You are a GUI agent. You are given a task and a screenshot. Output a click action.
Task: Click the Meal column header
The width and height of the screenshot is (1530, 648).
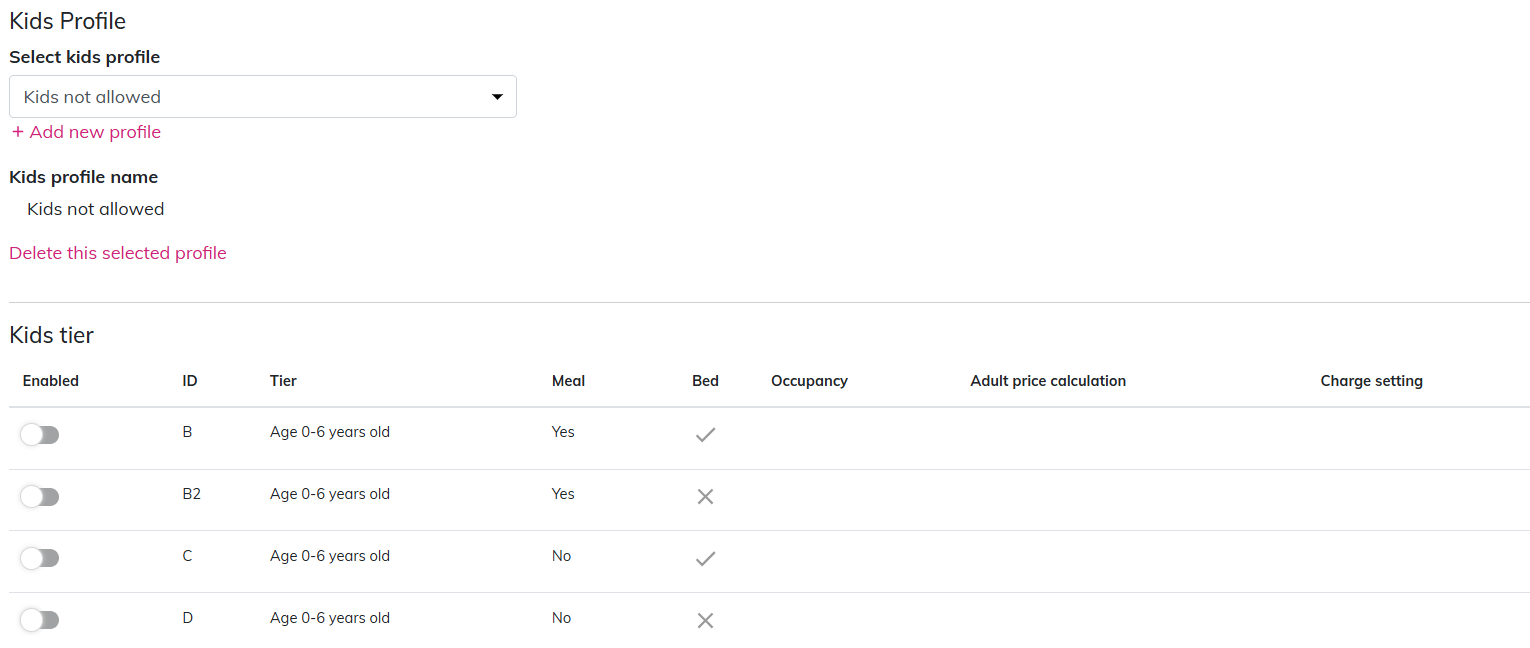pos(568,381)
